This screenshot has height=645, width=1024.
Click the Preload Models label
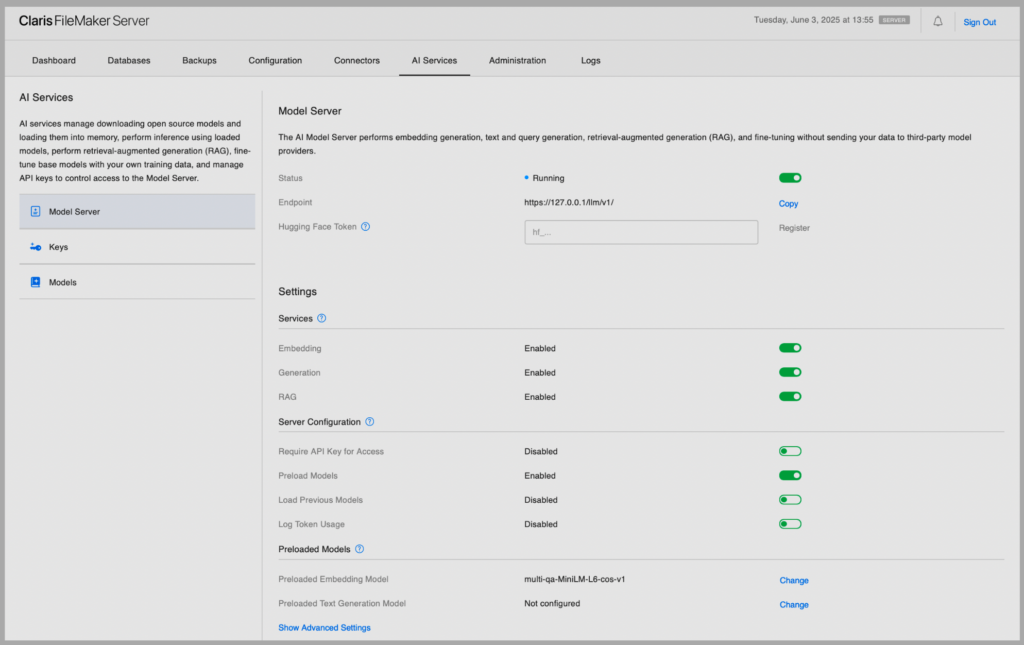[x=308, y=476]
